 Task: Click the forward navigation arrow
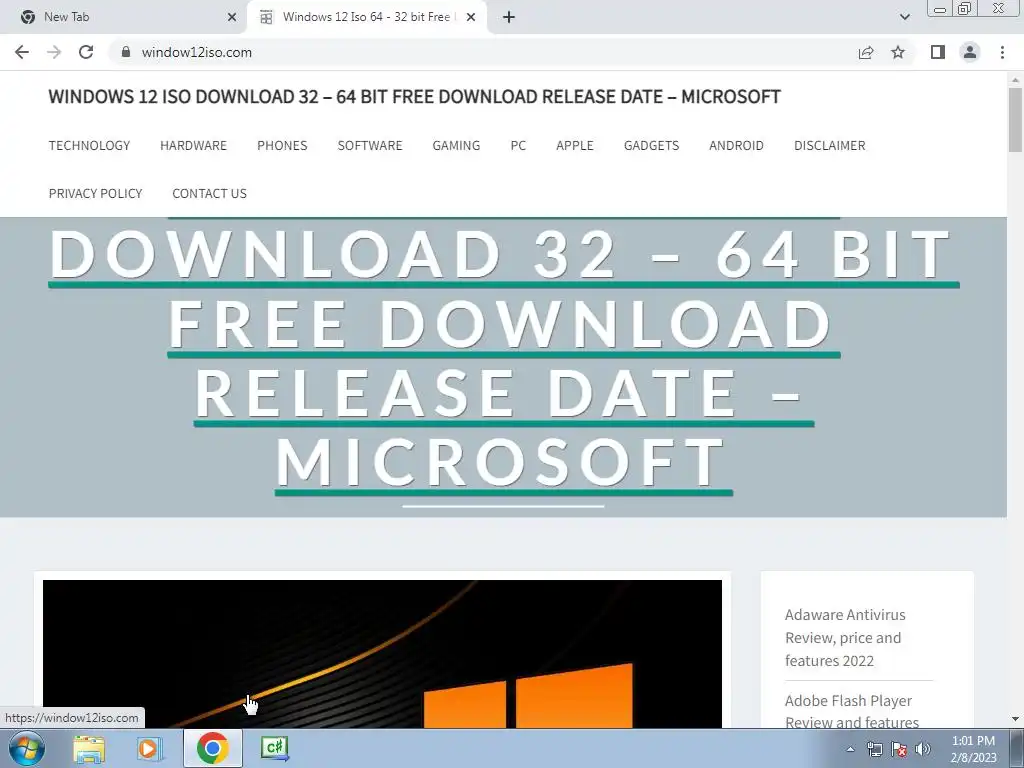coord(54,52)
